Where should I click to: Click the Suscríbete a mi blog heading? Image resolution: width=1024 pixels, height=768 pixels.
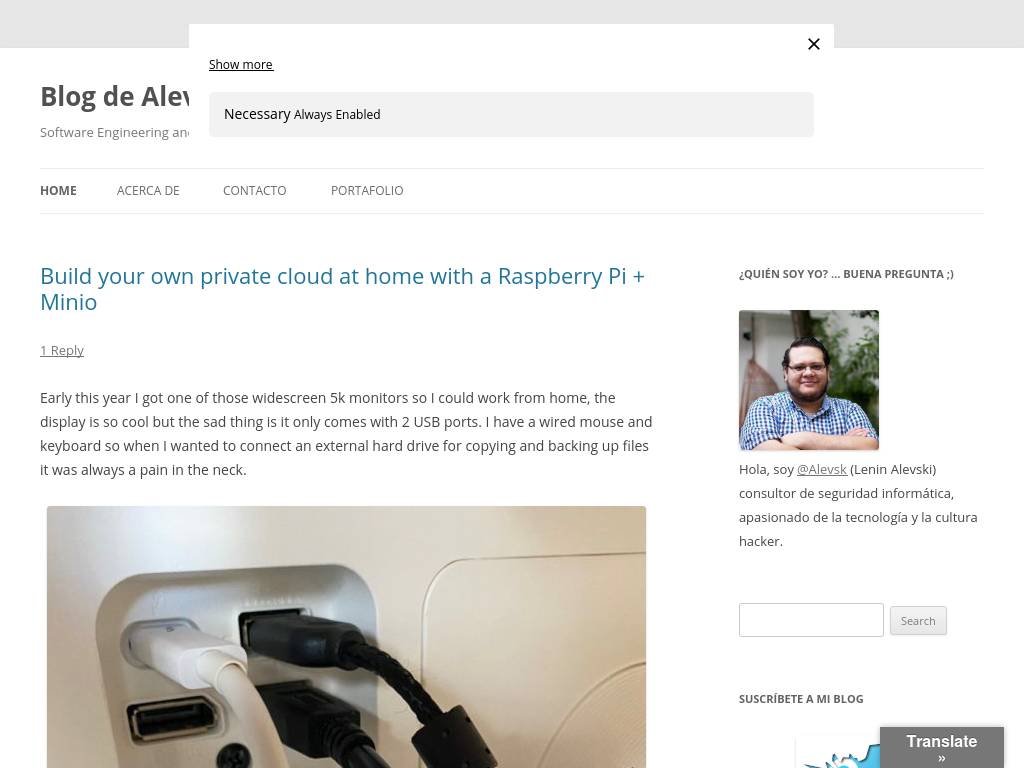(801, 699)
